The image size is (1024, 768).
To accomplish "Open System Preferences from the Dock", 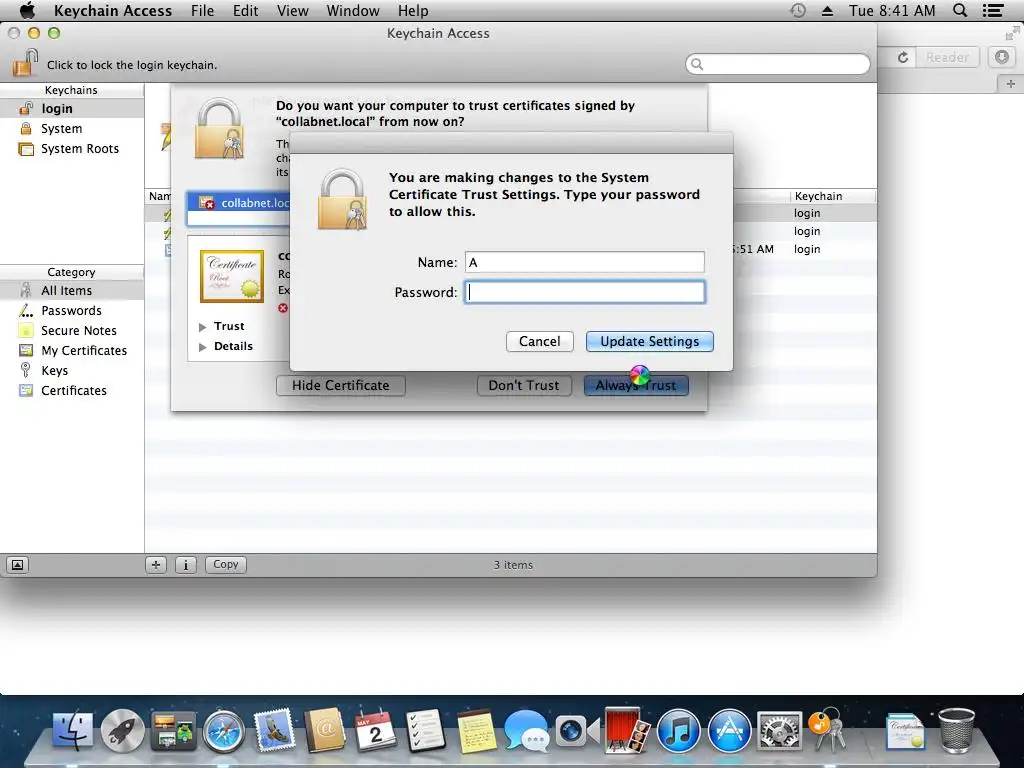I will [x=778, y=731].
